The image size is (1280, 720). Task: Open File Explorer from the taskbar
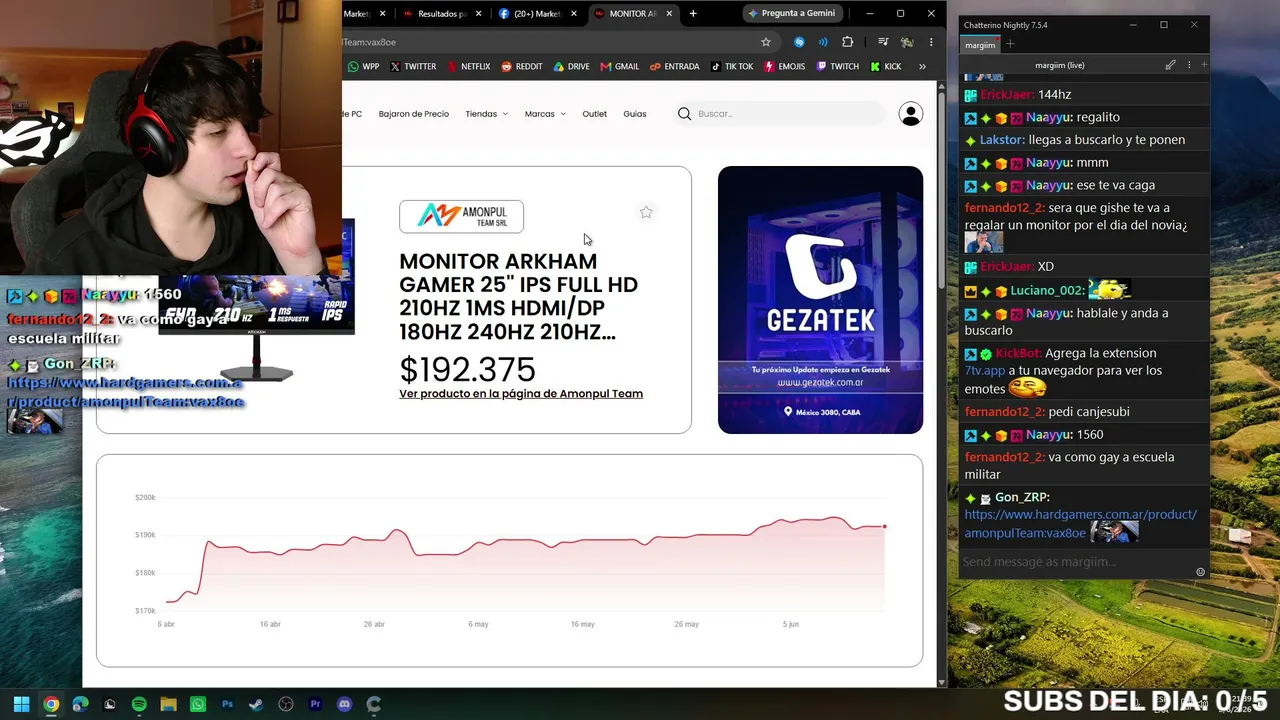(168, 704)
